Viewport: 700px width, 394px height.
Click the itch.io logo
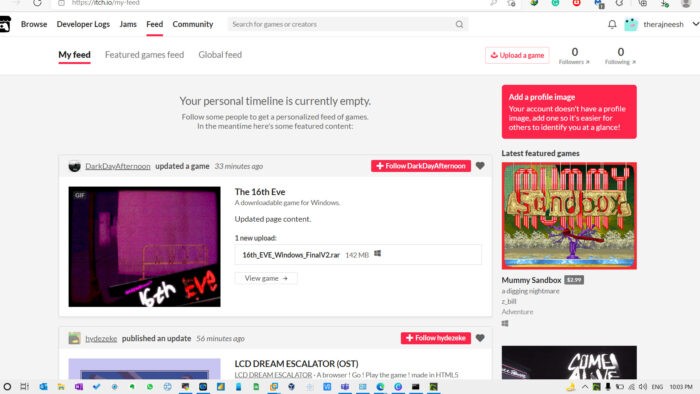[x=5, y=24]
